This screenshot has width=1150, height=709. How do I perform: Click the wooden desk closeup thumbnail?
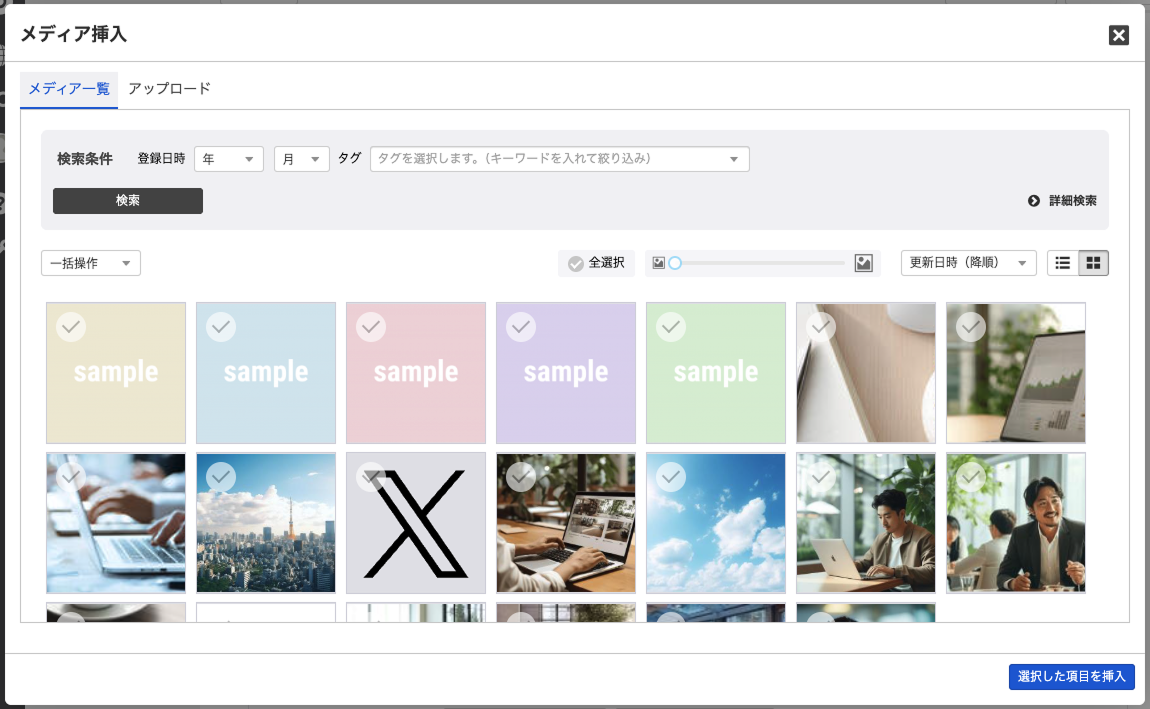tap(866, 372)
